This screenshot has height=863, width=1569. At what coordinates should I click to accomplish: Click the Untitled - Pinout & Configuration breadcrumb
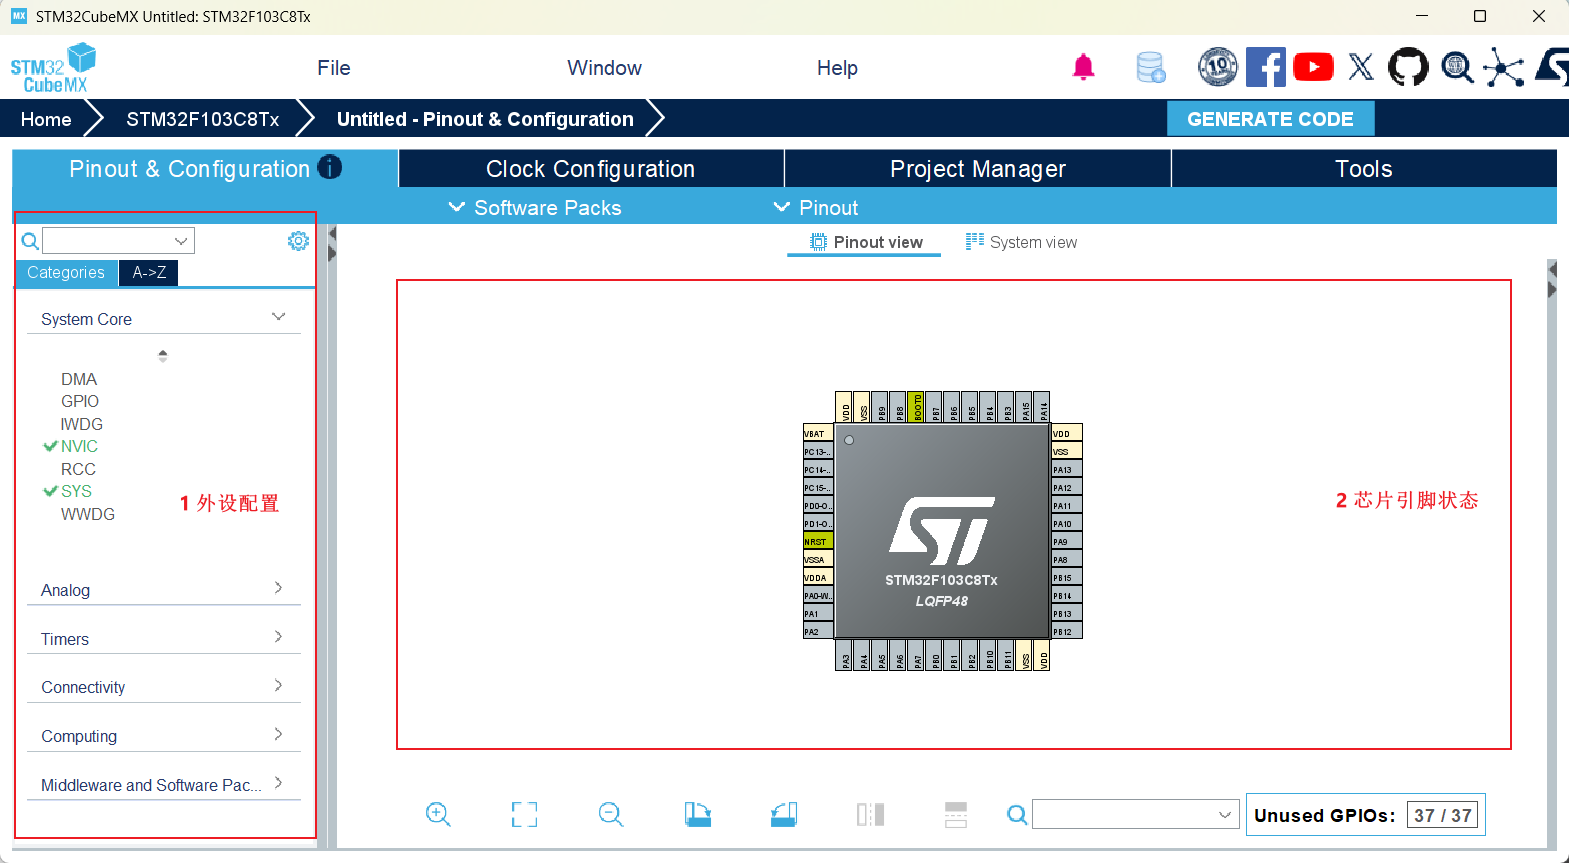coord(485,119)
